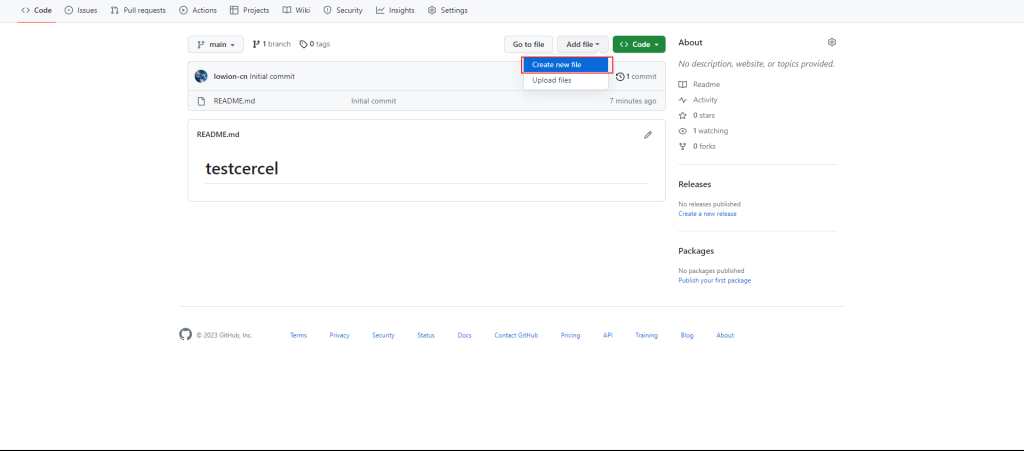The height and width of the screenshot is (451, 1024).
Task: Open About settings gear icon
Action: [x=831, y=42]
